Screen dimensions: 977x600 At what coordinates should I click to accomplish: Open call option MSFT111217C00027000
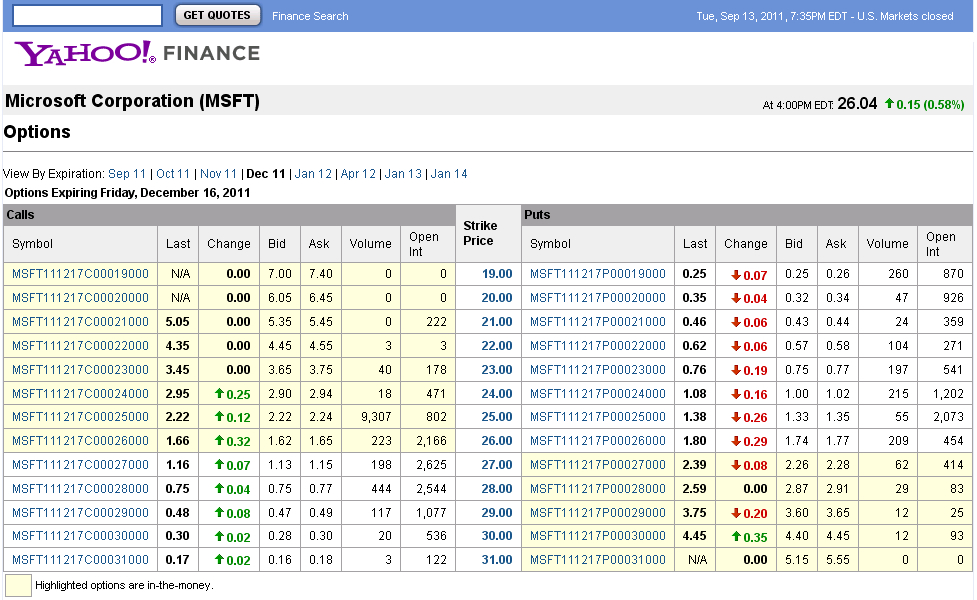(x=80, y=465)
